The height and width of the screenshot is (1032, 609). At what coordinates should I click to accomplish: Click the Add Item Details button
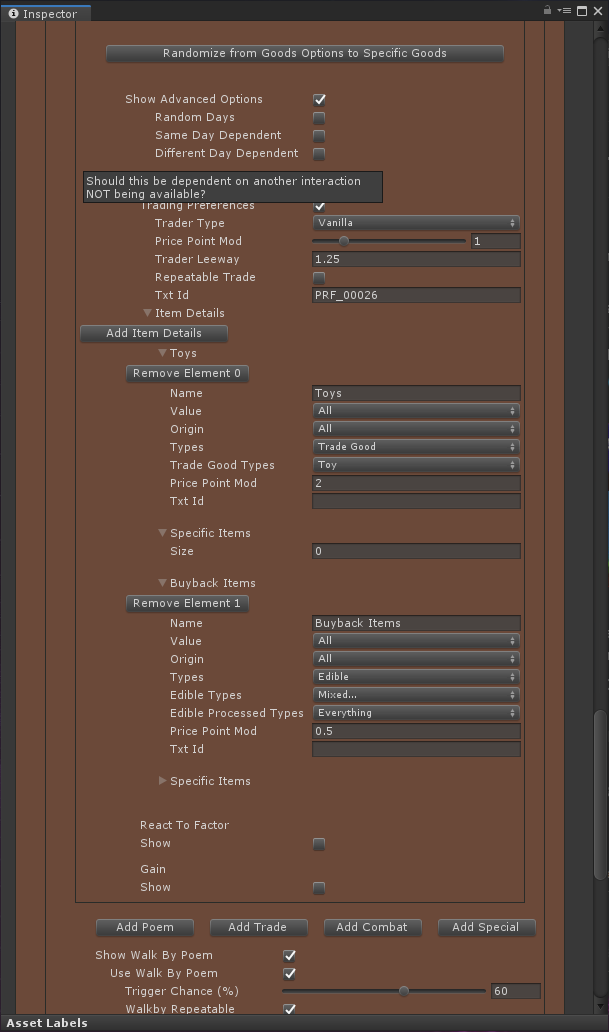154,334
